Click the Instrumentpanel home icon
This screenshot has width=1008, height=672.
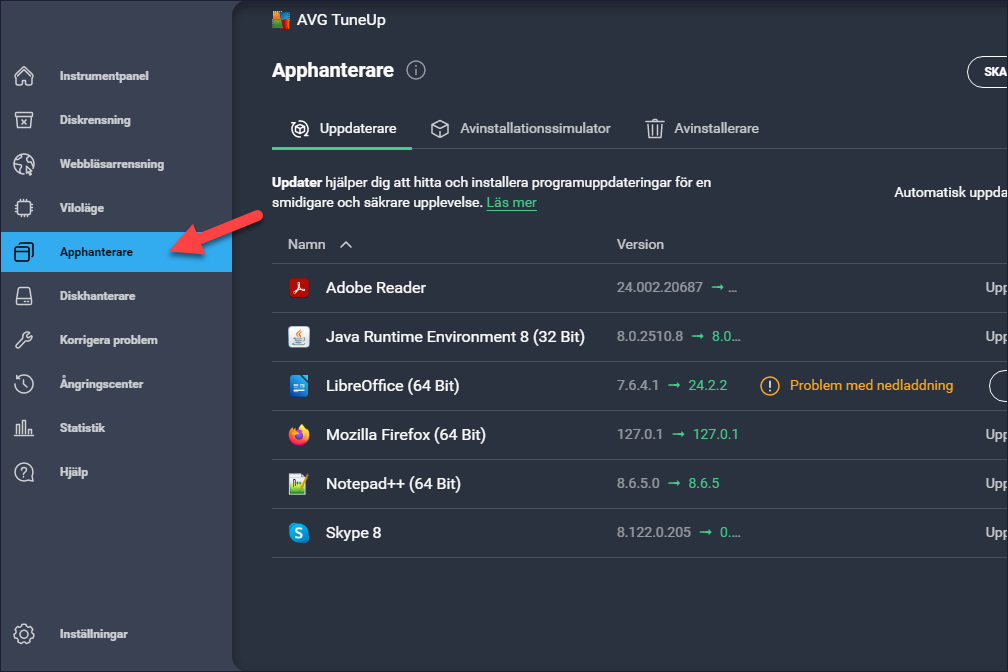[x=24, y=76]
